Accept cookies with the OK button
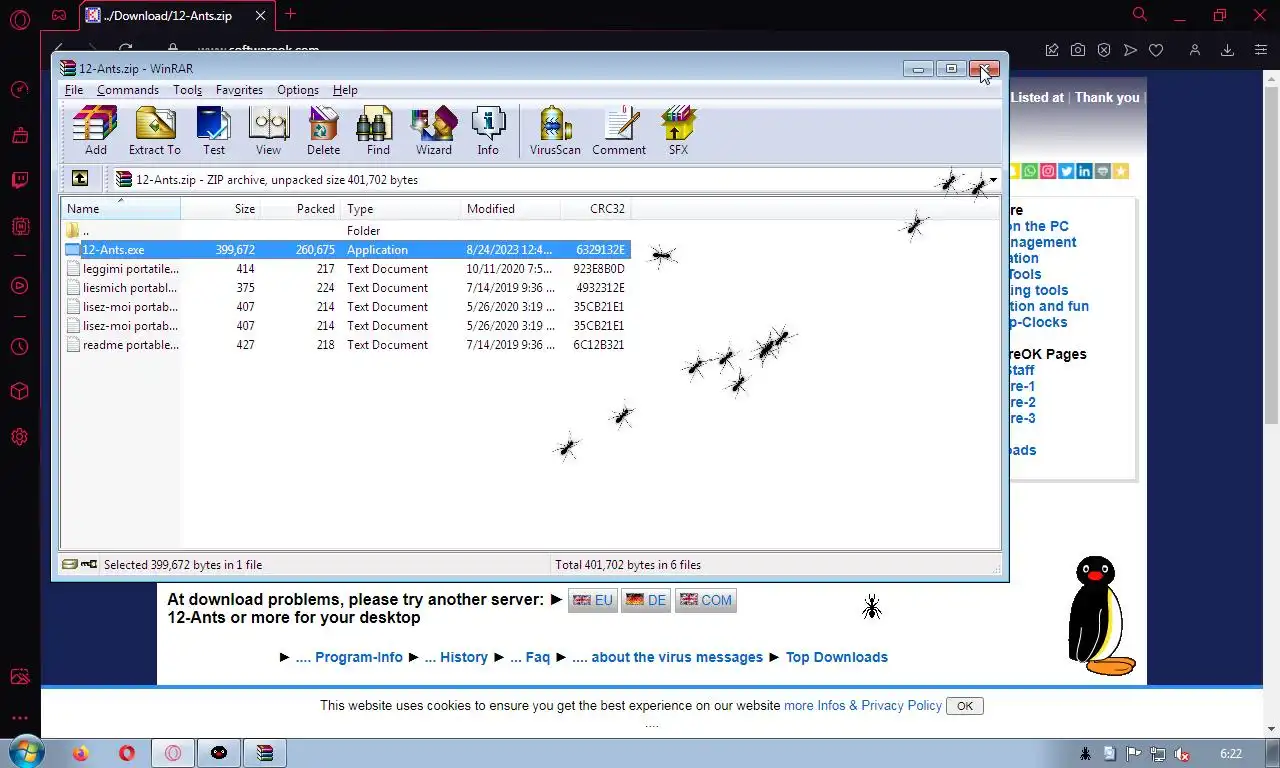 pyautogui.click(x=965, y=706)
